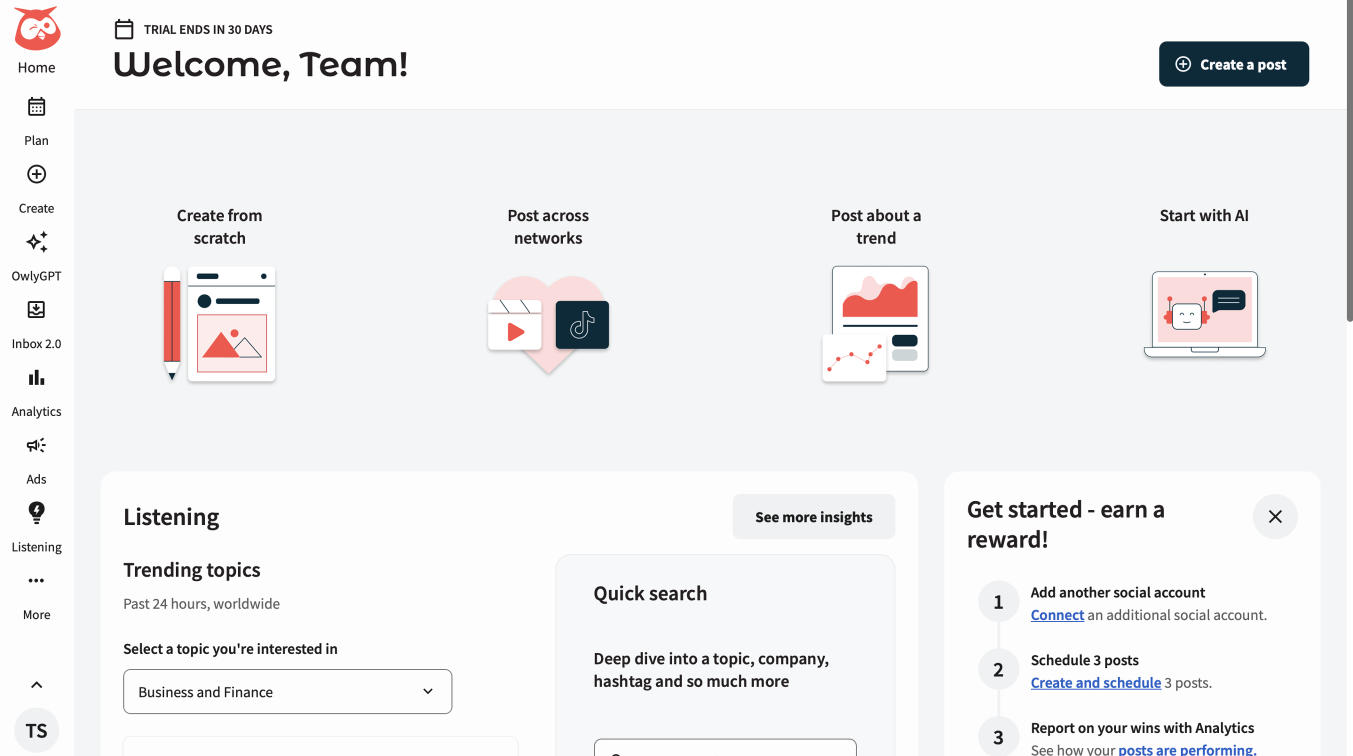
Task: Click the Create a post button
Action: click(x=1233, y=63)
